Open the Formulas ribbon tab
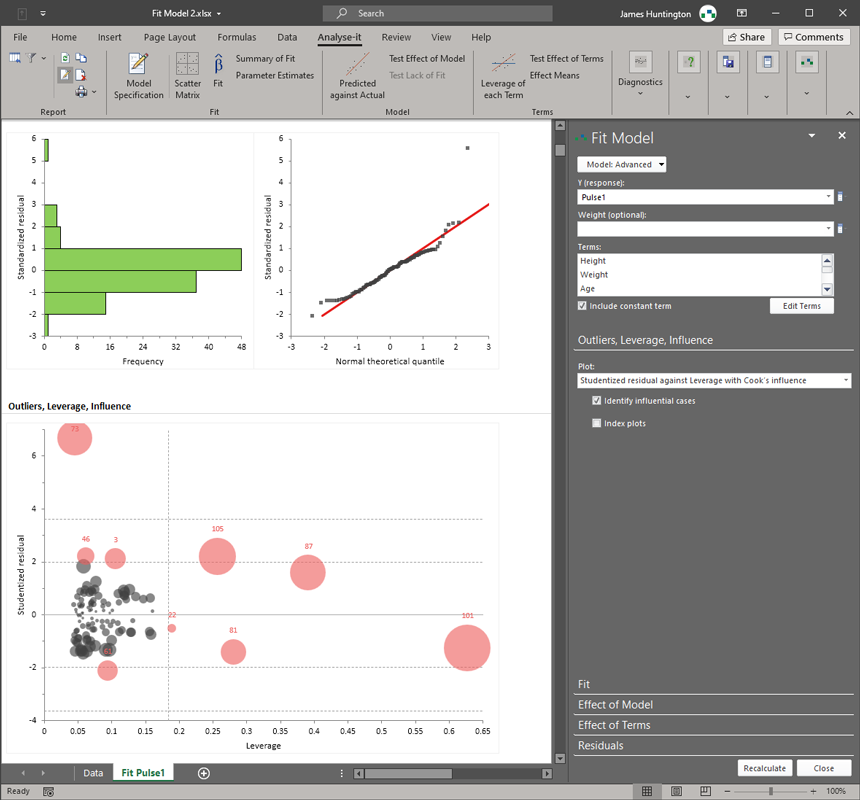 click(236, 37)
